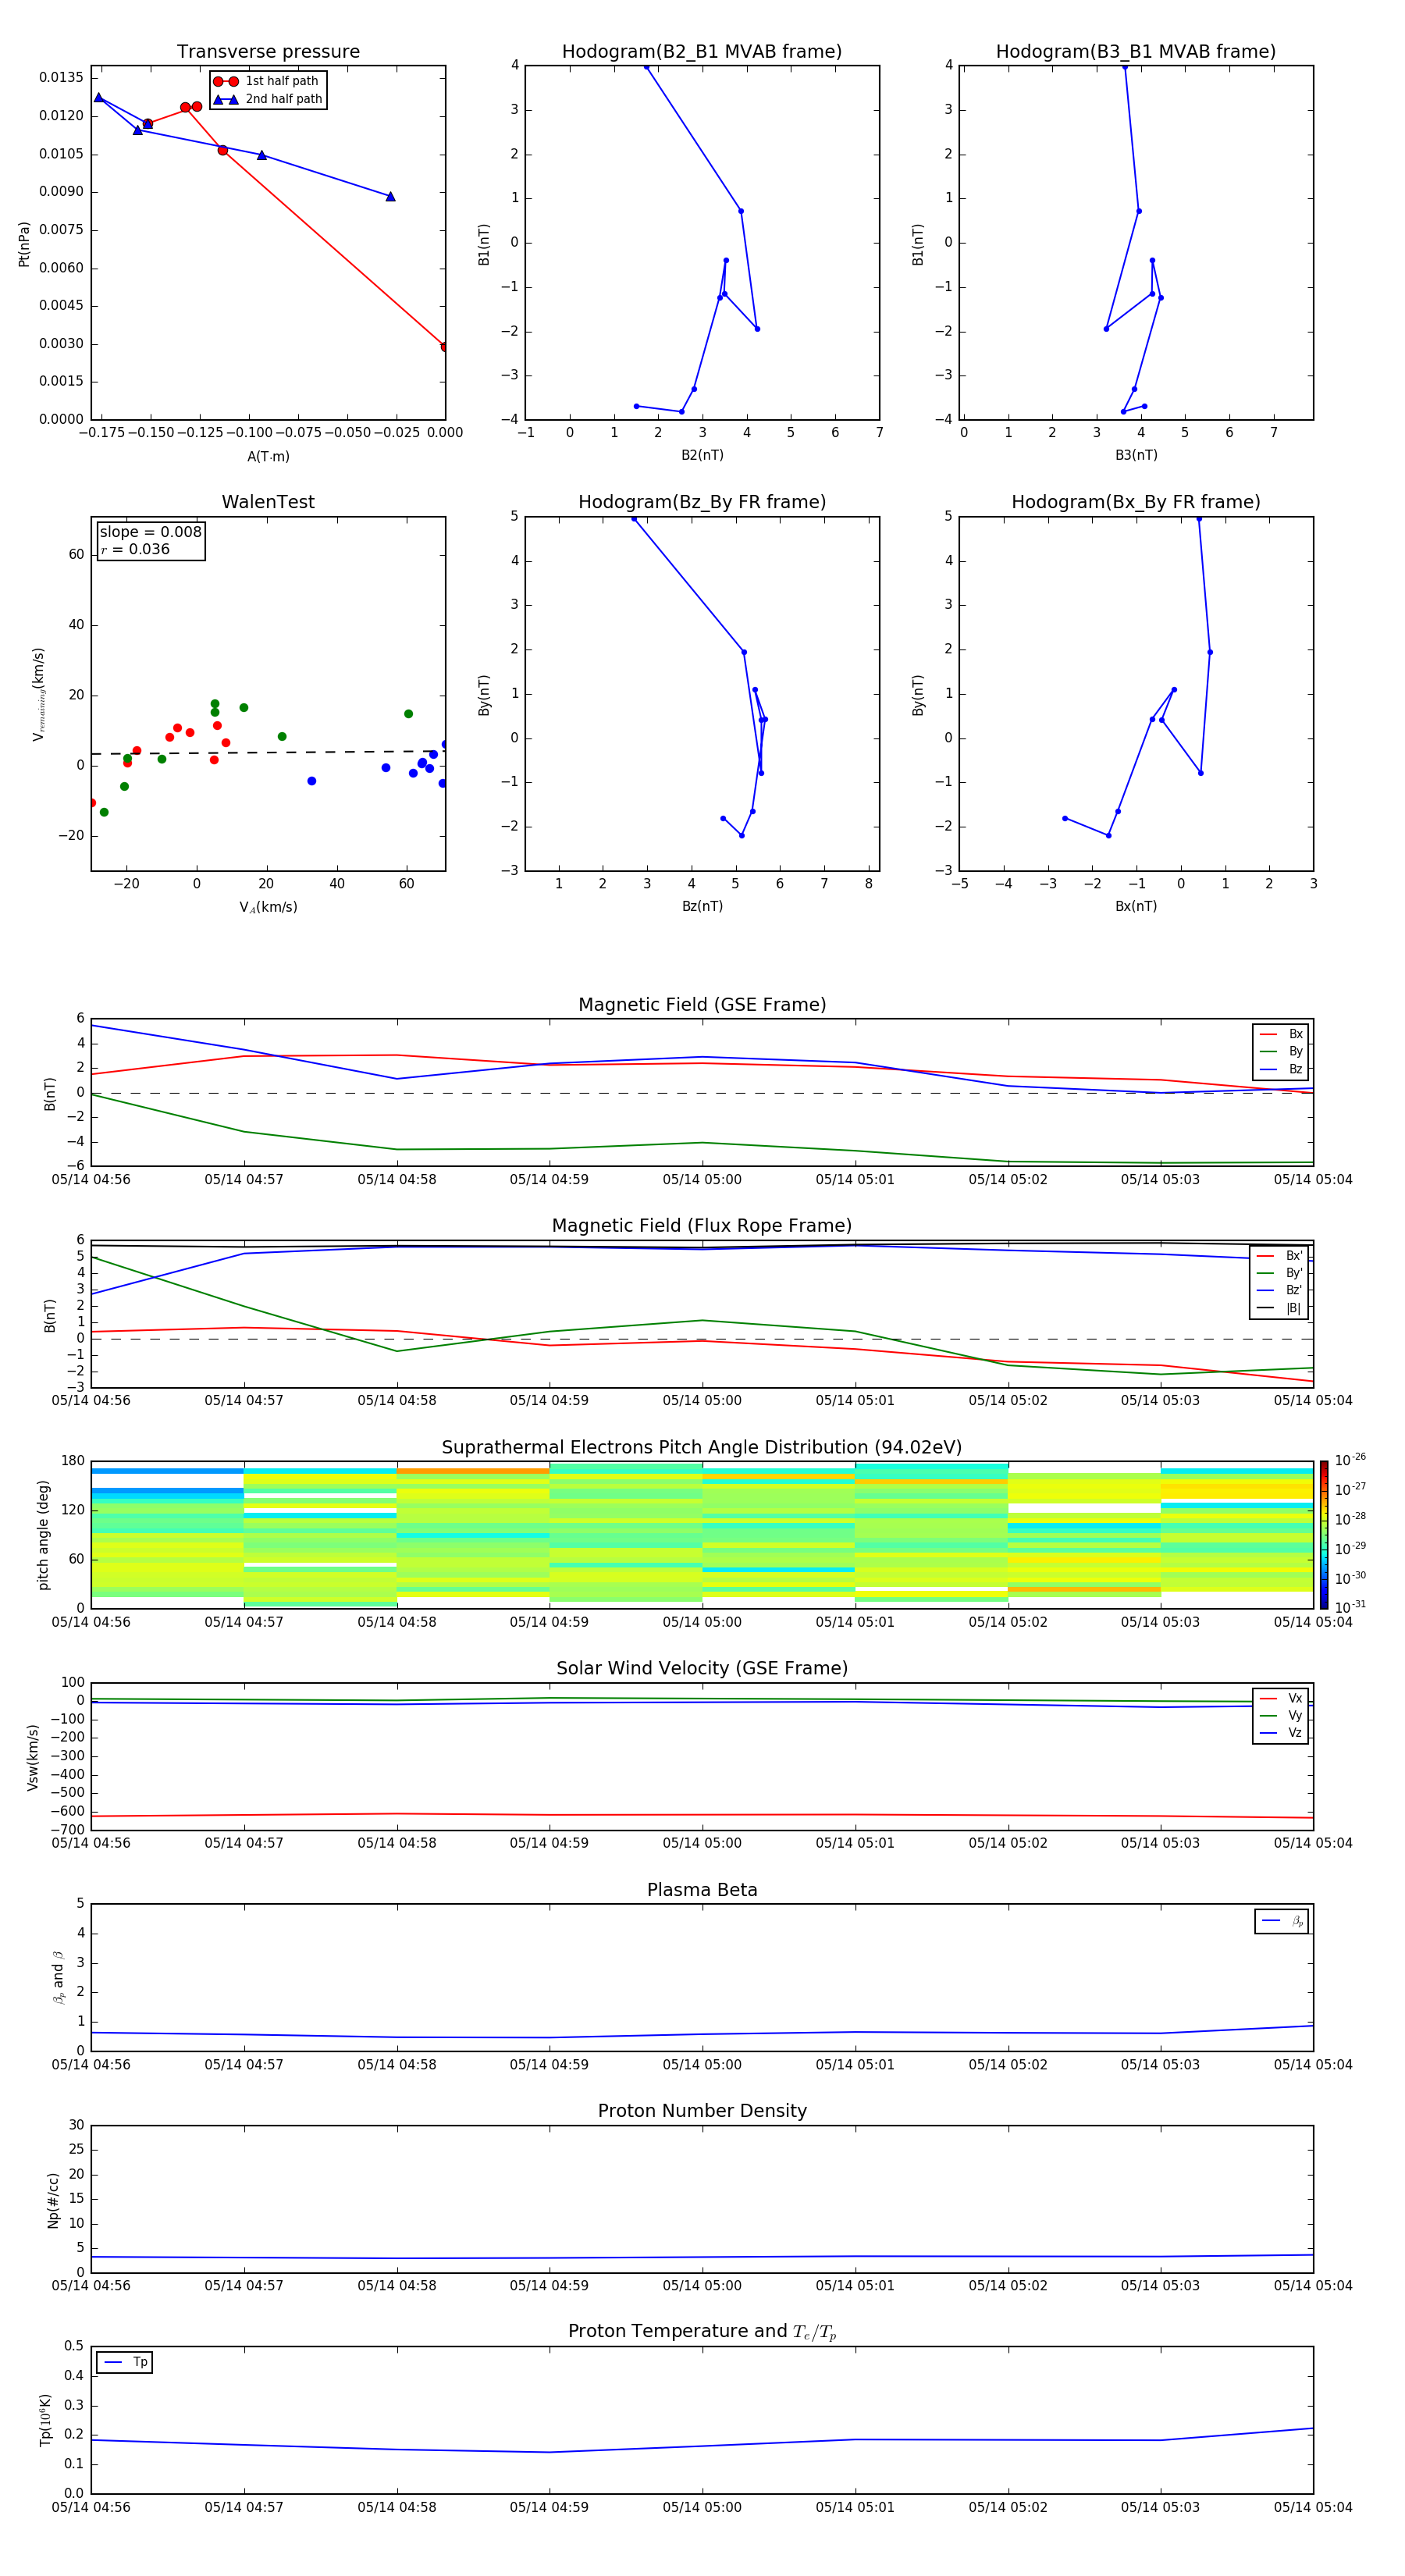Click the Proton Temperature and Te/Tp title

702,2332
